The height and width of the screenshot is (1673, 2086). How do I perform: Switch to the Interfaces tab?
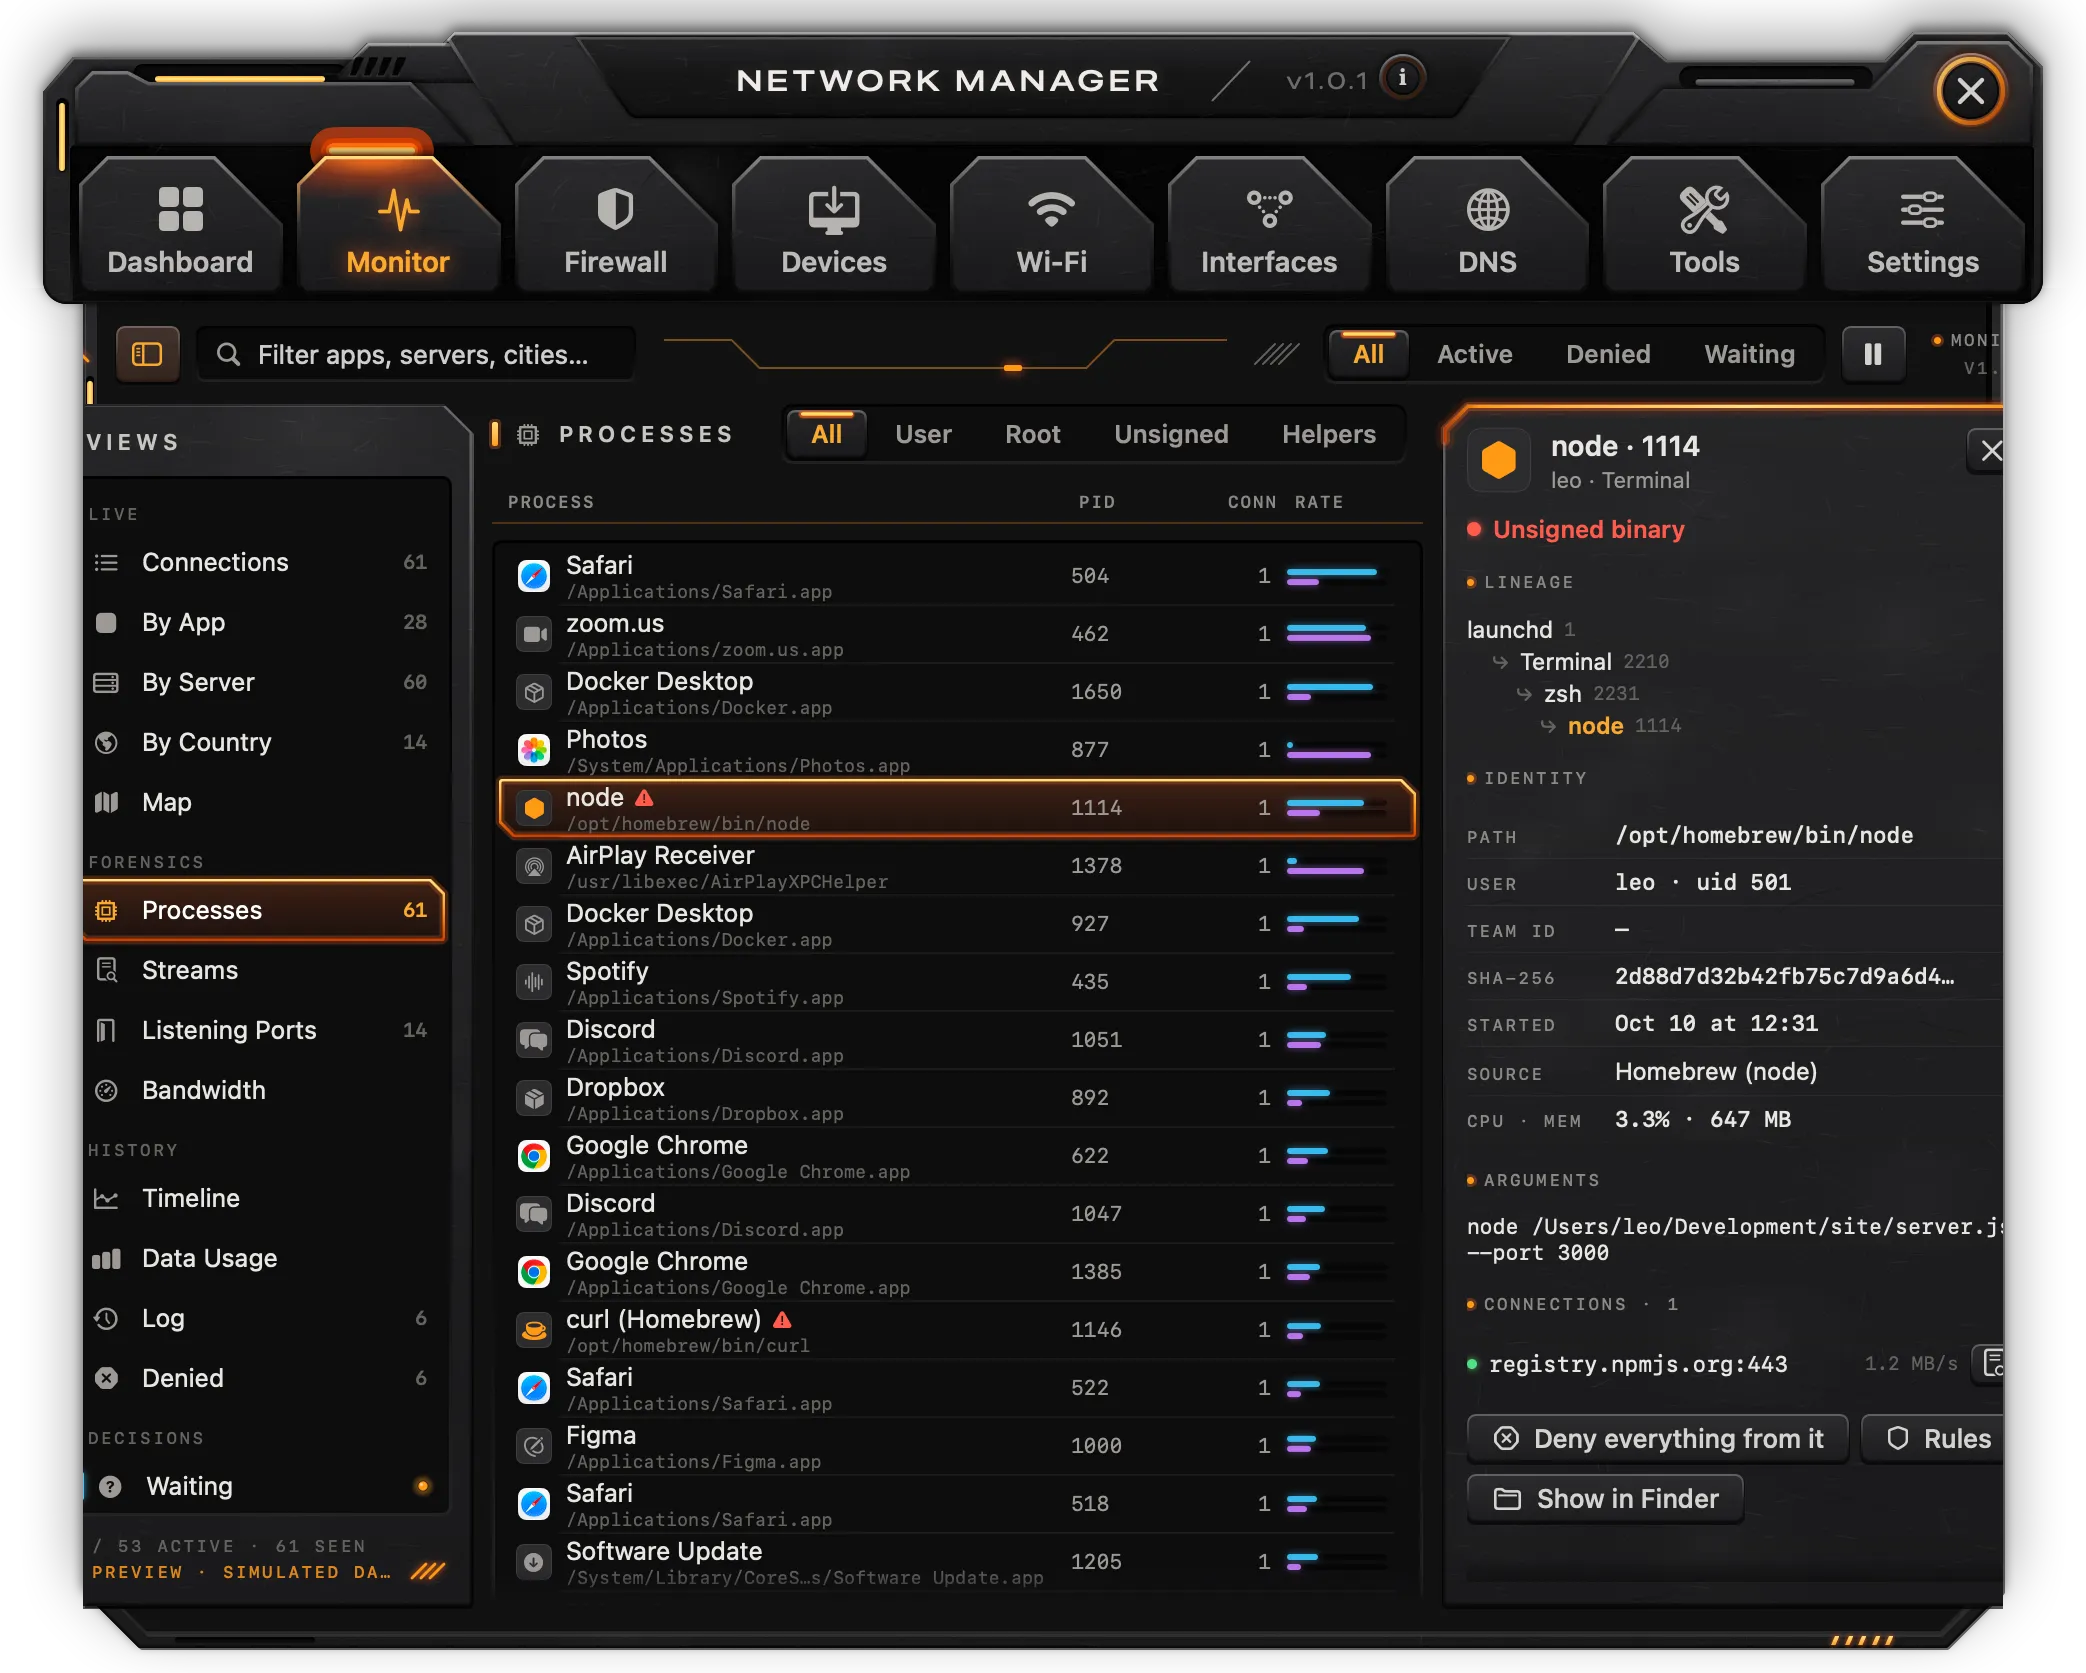[x=1268, y=228]
